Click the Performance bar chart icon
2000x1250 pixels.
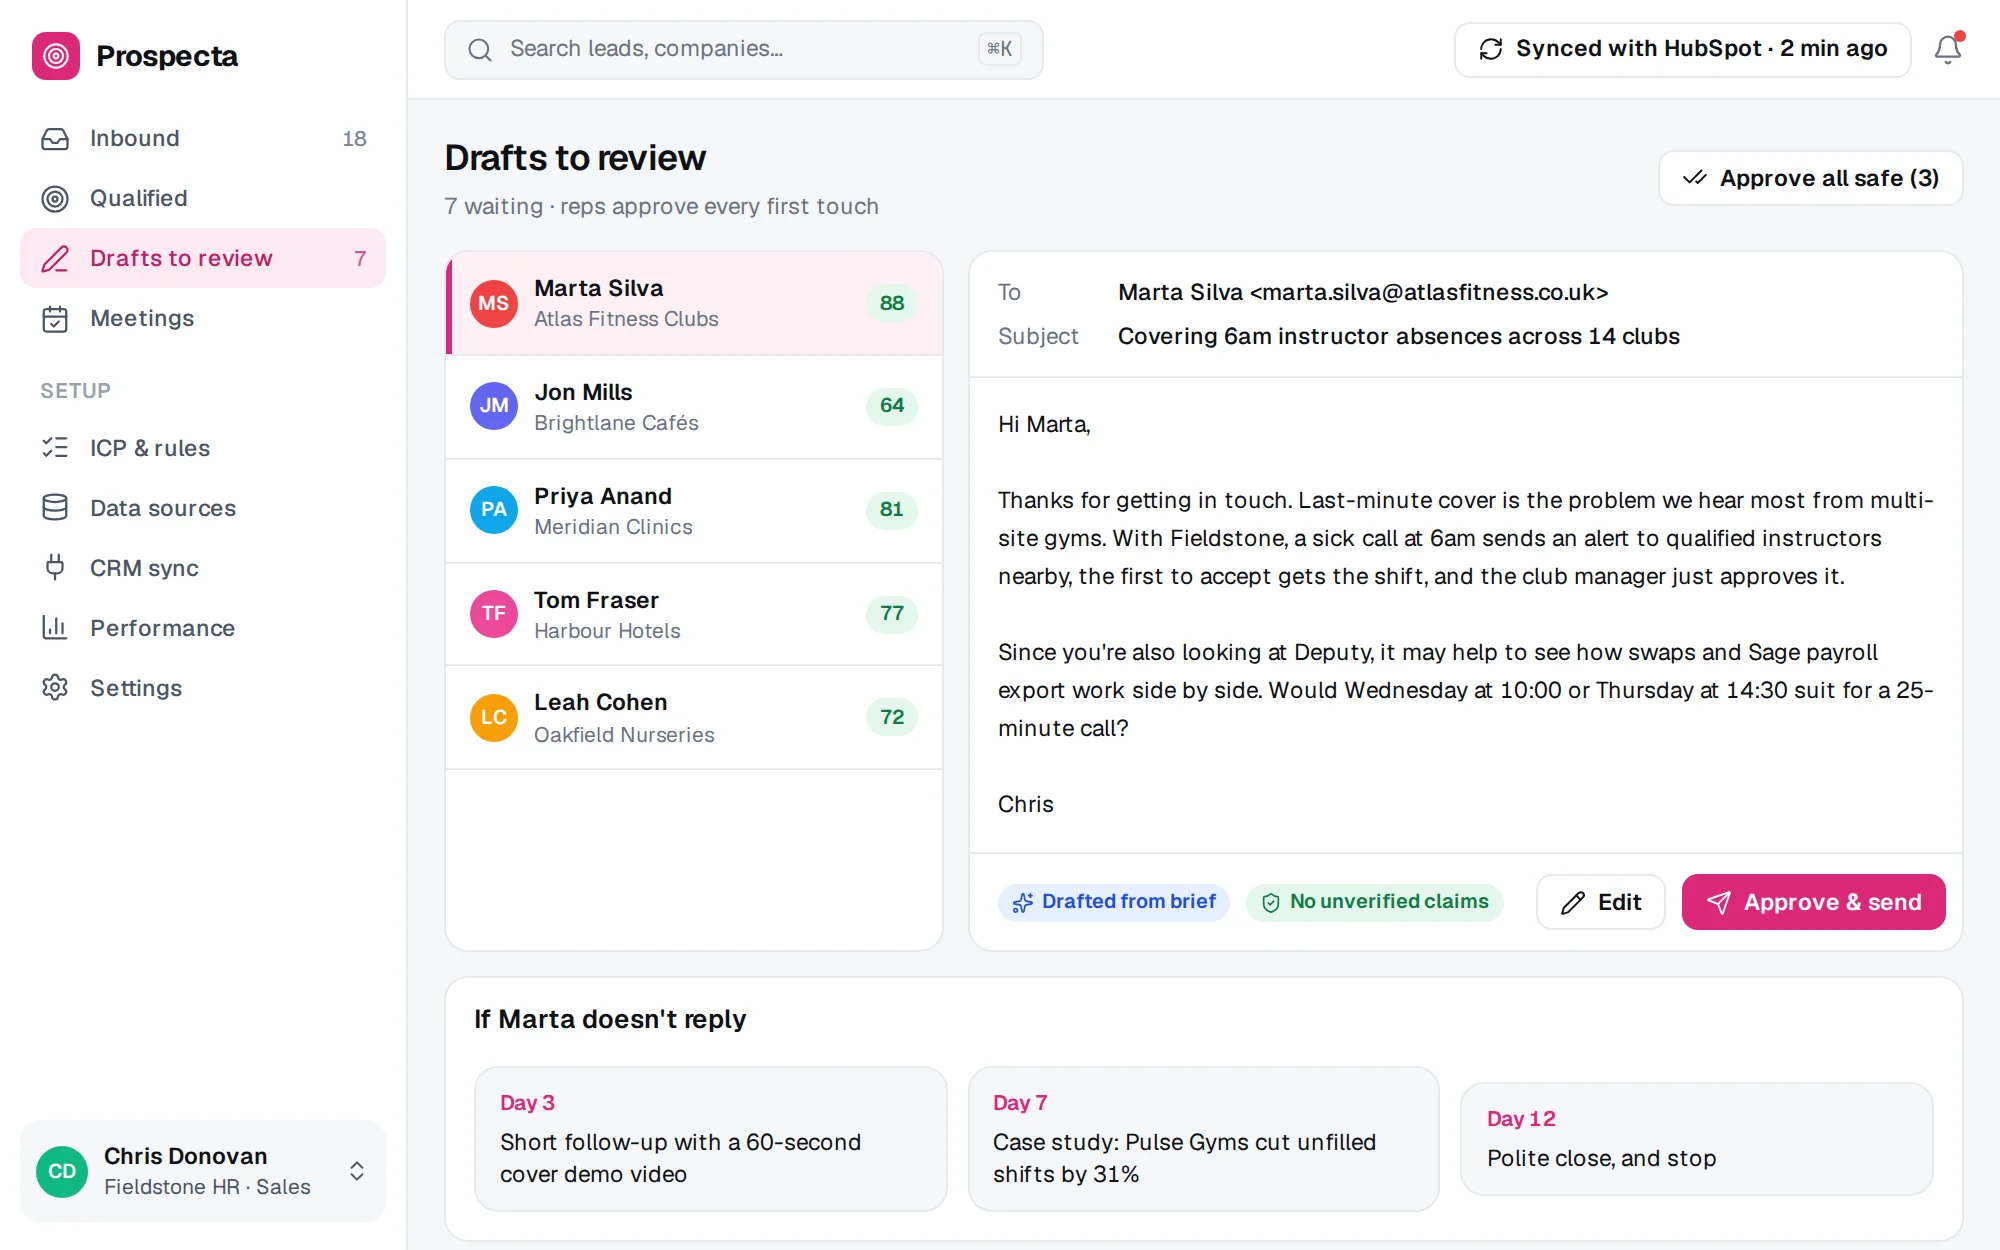point(55,628)
